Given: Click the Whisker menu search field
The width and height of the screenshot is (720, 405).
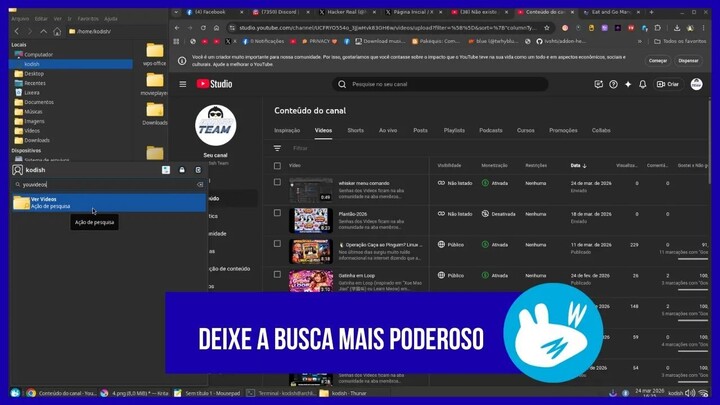Looking at the screenshot, I should [x=109, y=185].
